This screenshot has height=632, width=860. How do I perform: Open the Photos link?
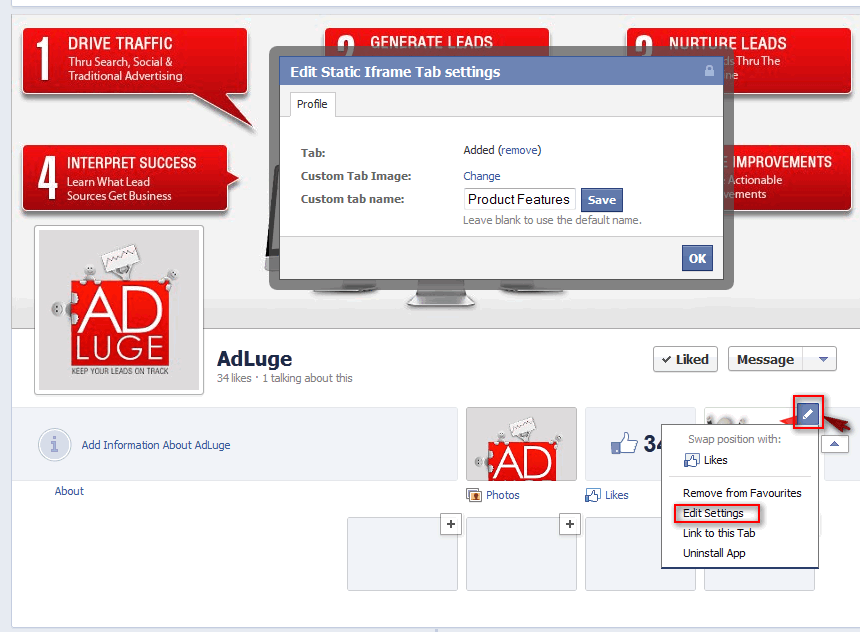[x=502, y=495]
